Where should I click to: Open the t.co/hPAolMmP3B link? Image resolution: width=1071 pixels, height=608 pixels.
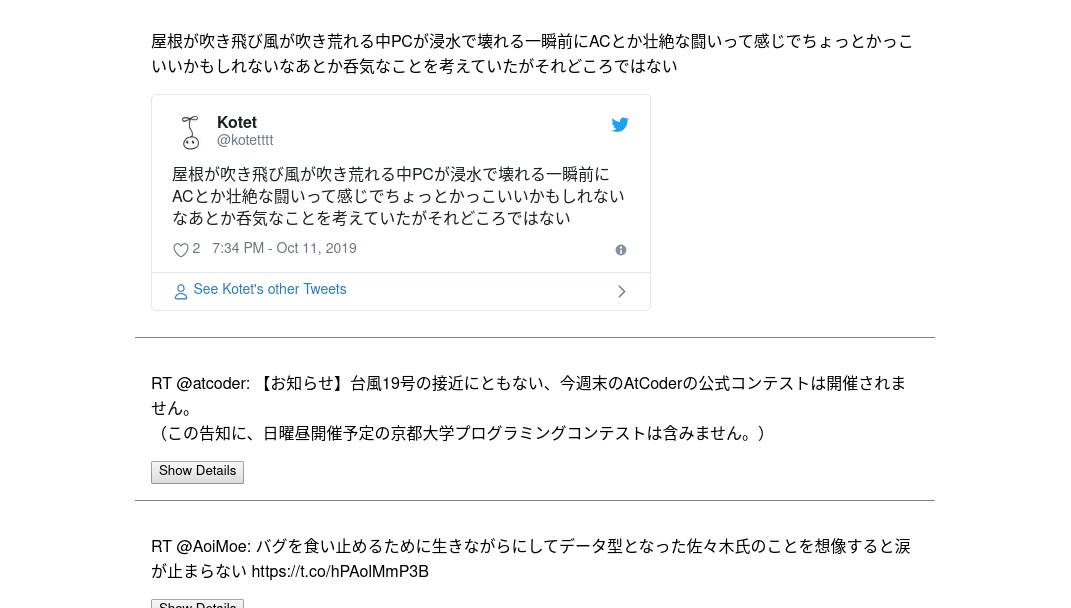point(340,572)
